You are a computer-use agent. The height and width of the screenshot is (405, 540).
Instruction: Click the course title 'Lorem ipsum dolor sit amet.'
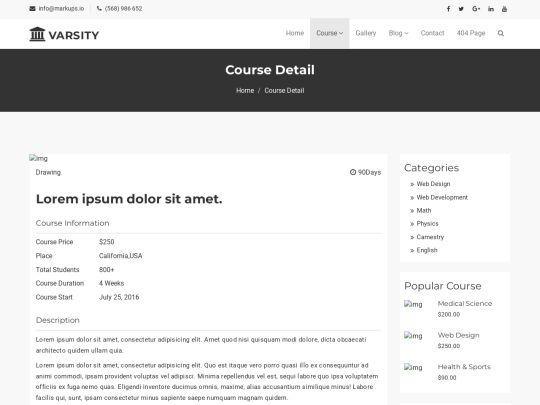click(129, 199)
